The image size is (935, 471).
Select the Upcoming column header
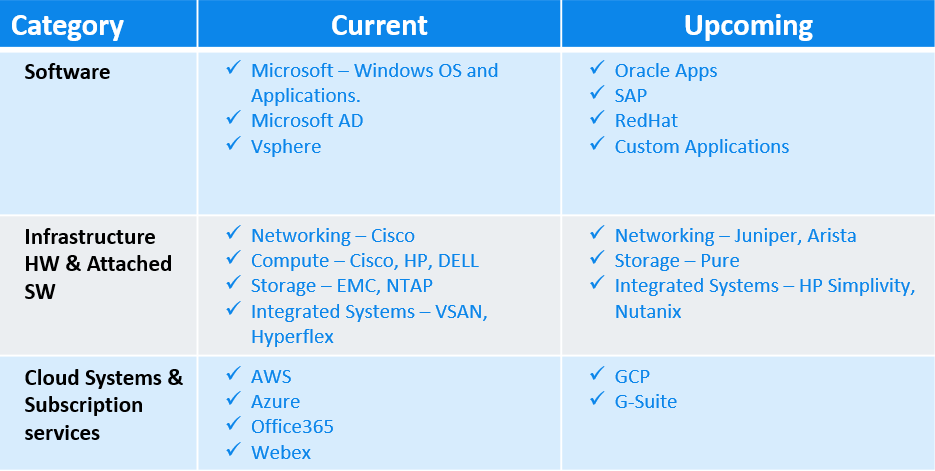coord(748,25)
